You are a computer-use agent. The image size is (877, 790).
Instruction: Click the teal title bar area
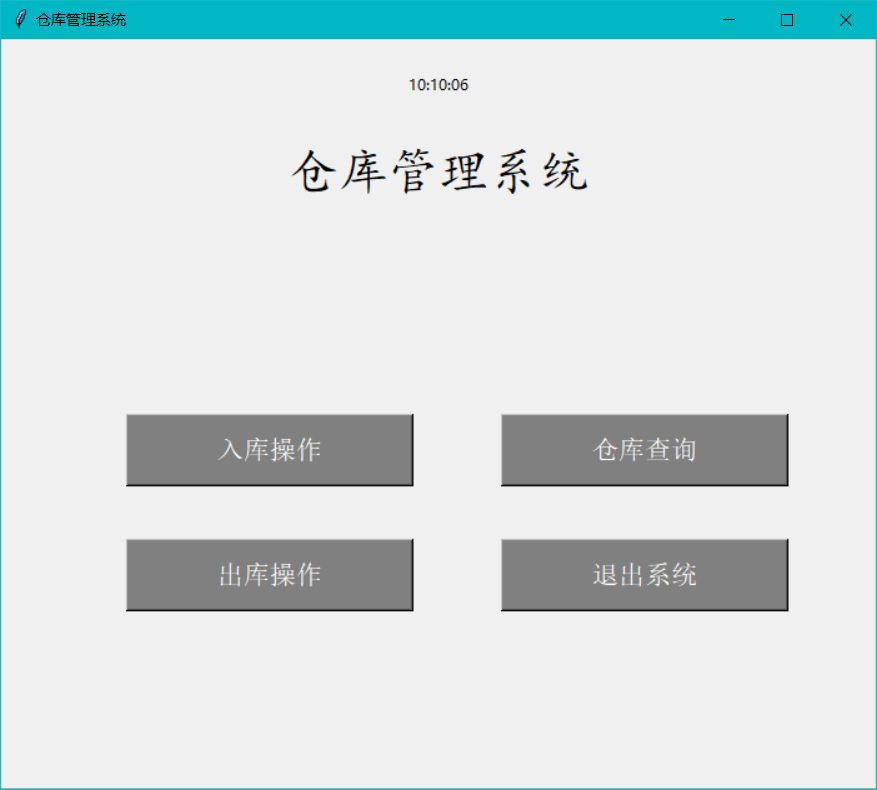click(400, 19)
